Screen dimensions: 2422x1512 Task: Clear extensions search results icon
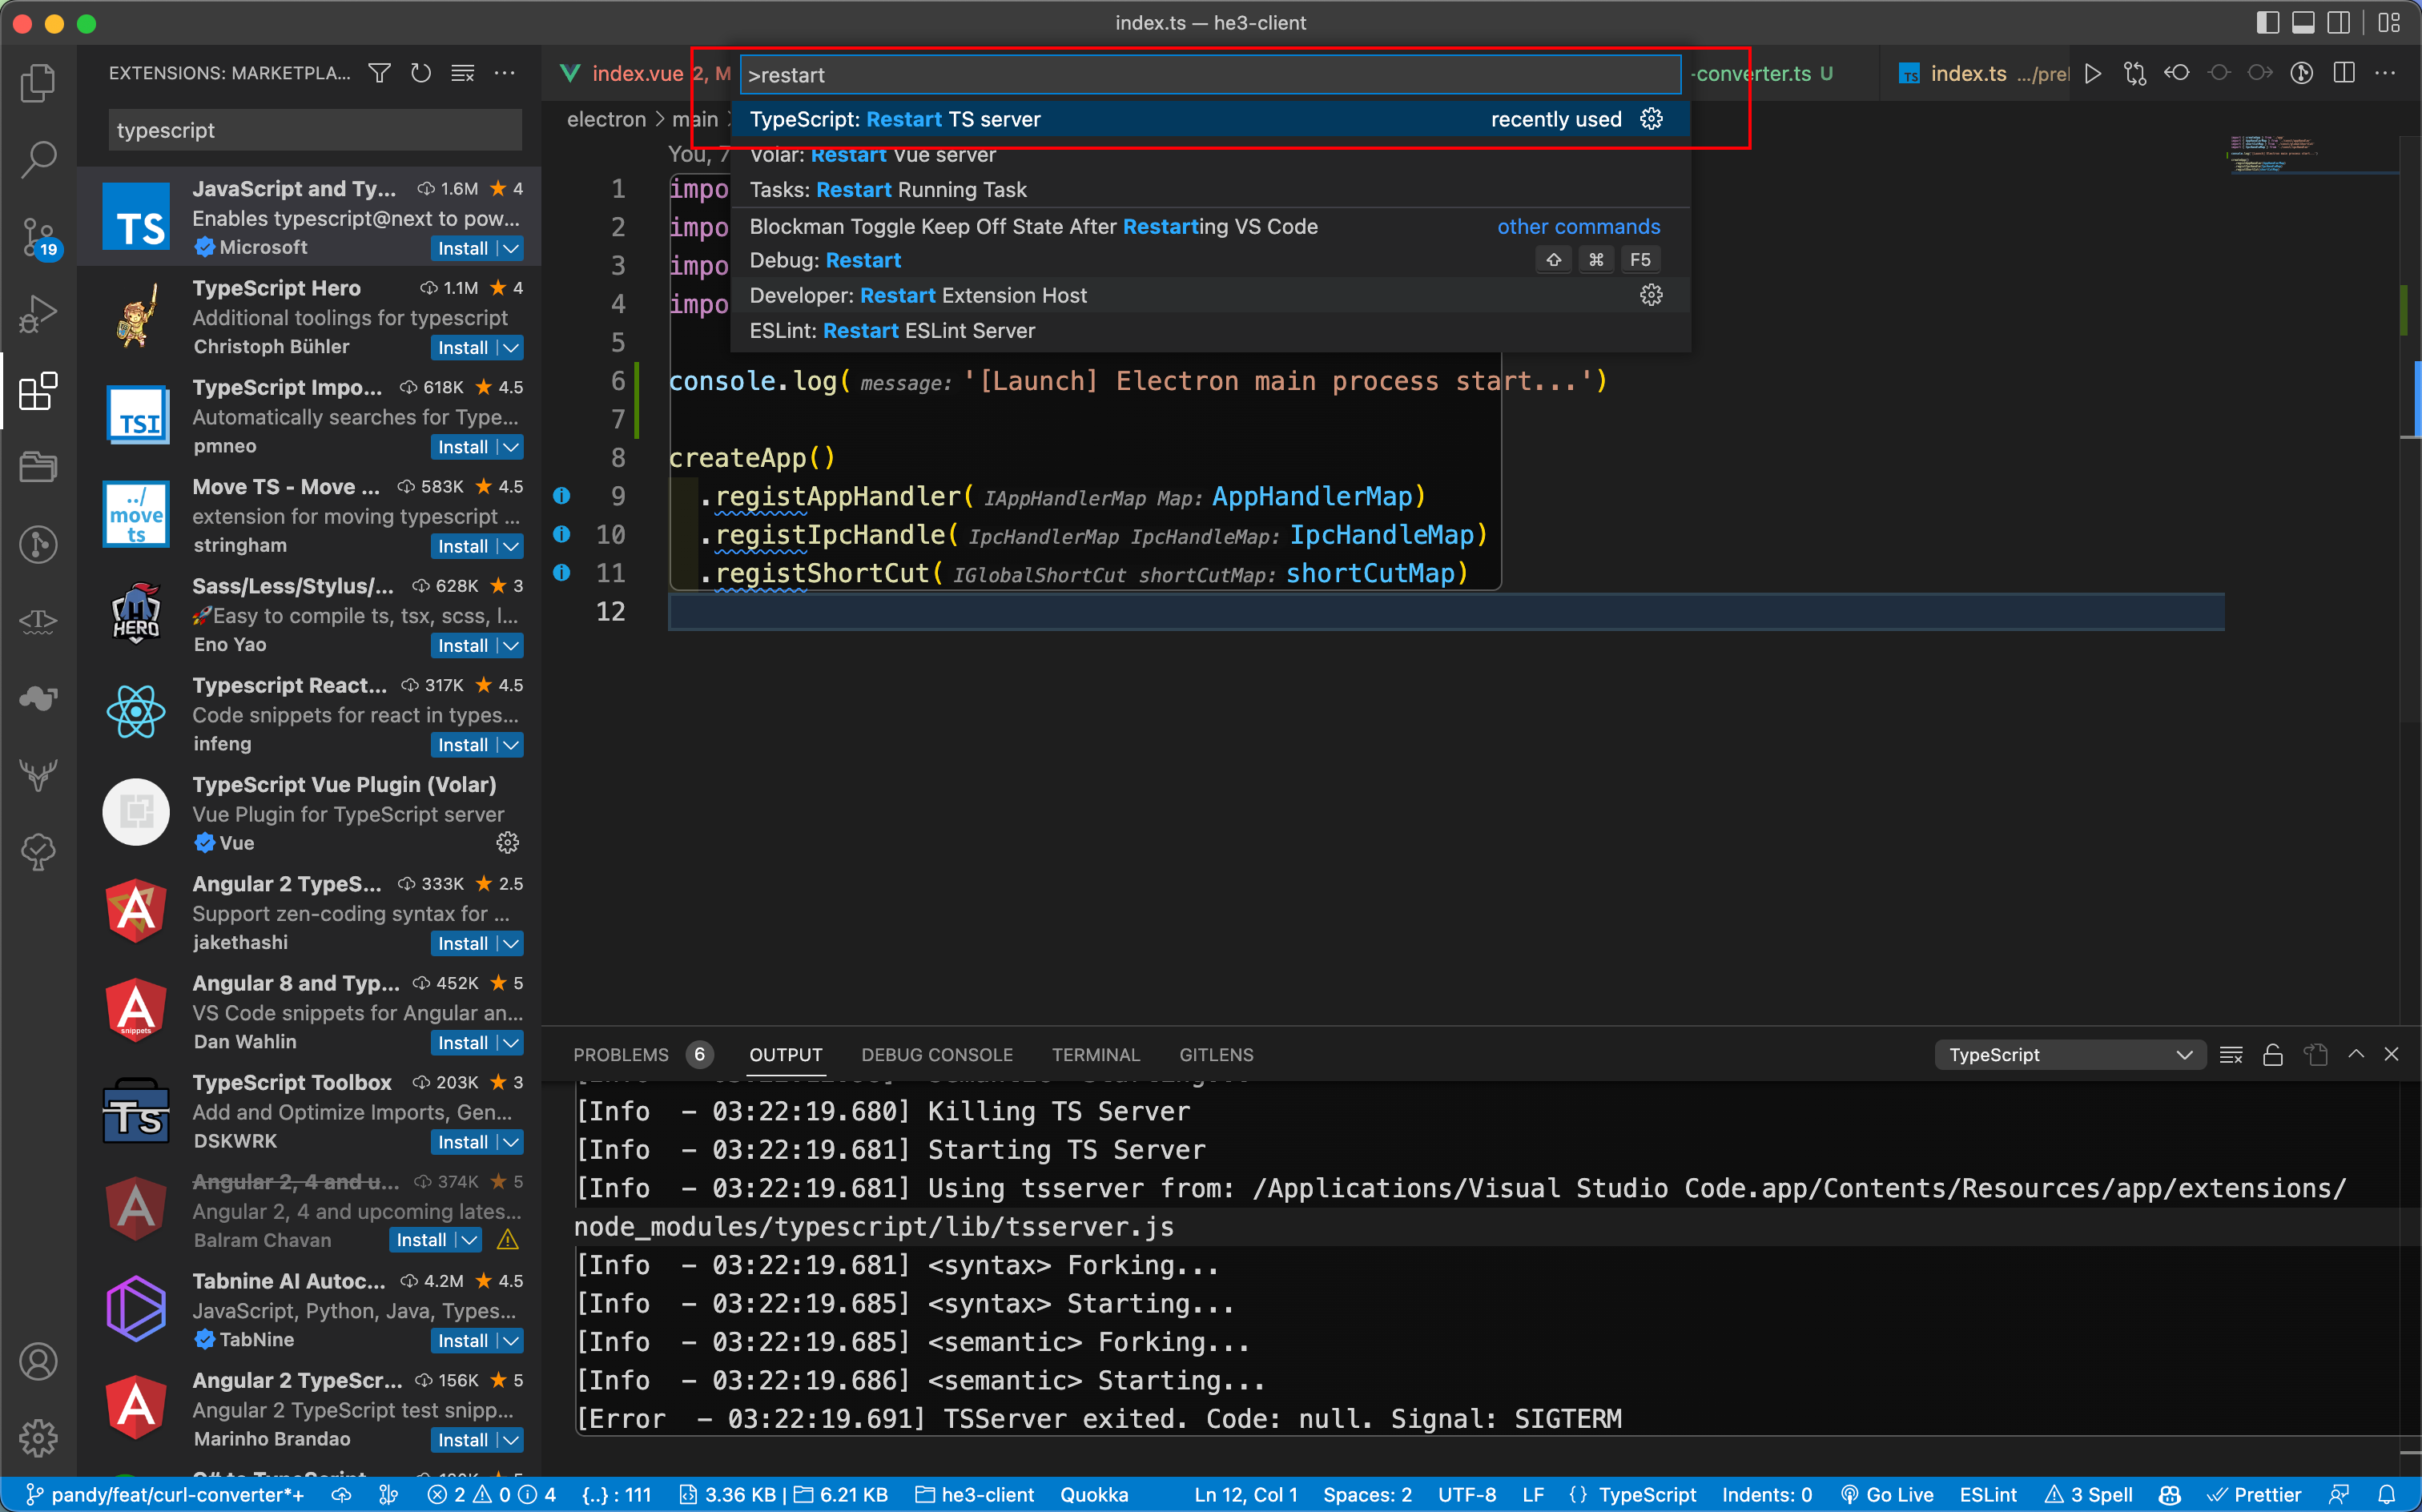tap(463, 73)
